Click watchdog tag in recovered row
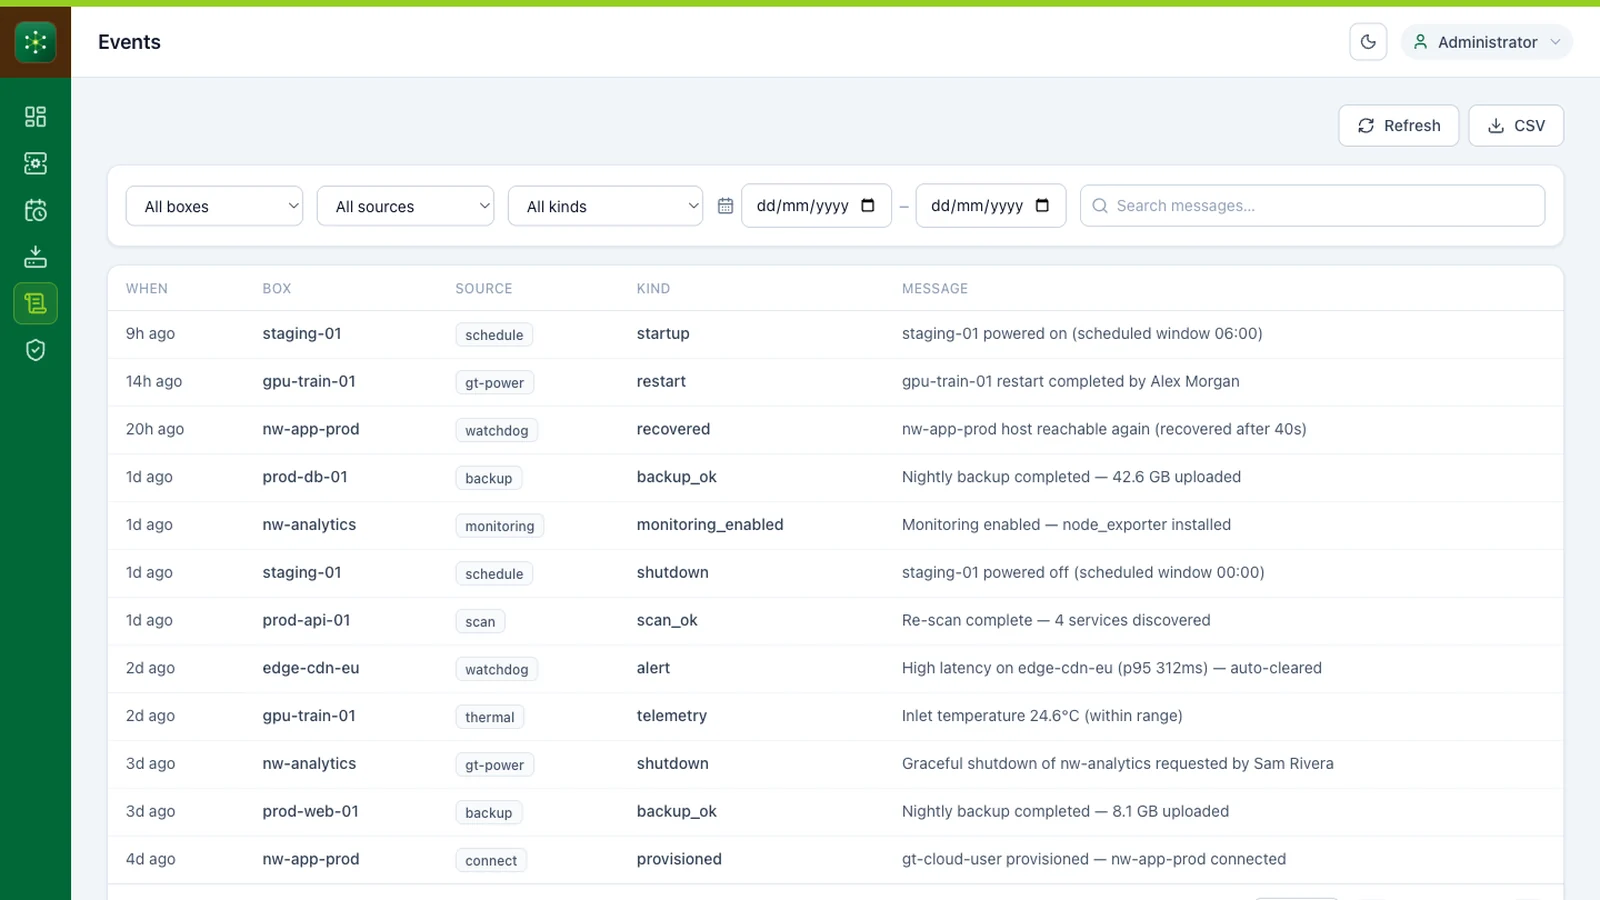 [496, 430]
